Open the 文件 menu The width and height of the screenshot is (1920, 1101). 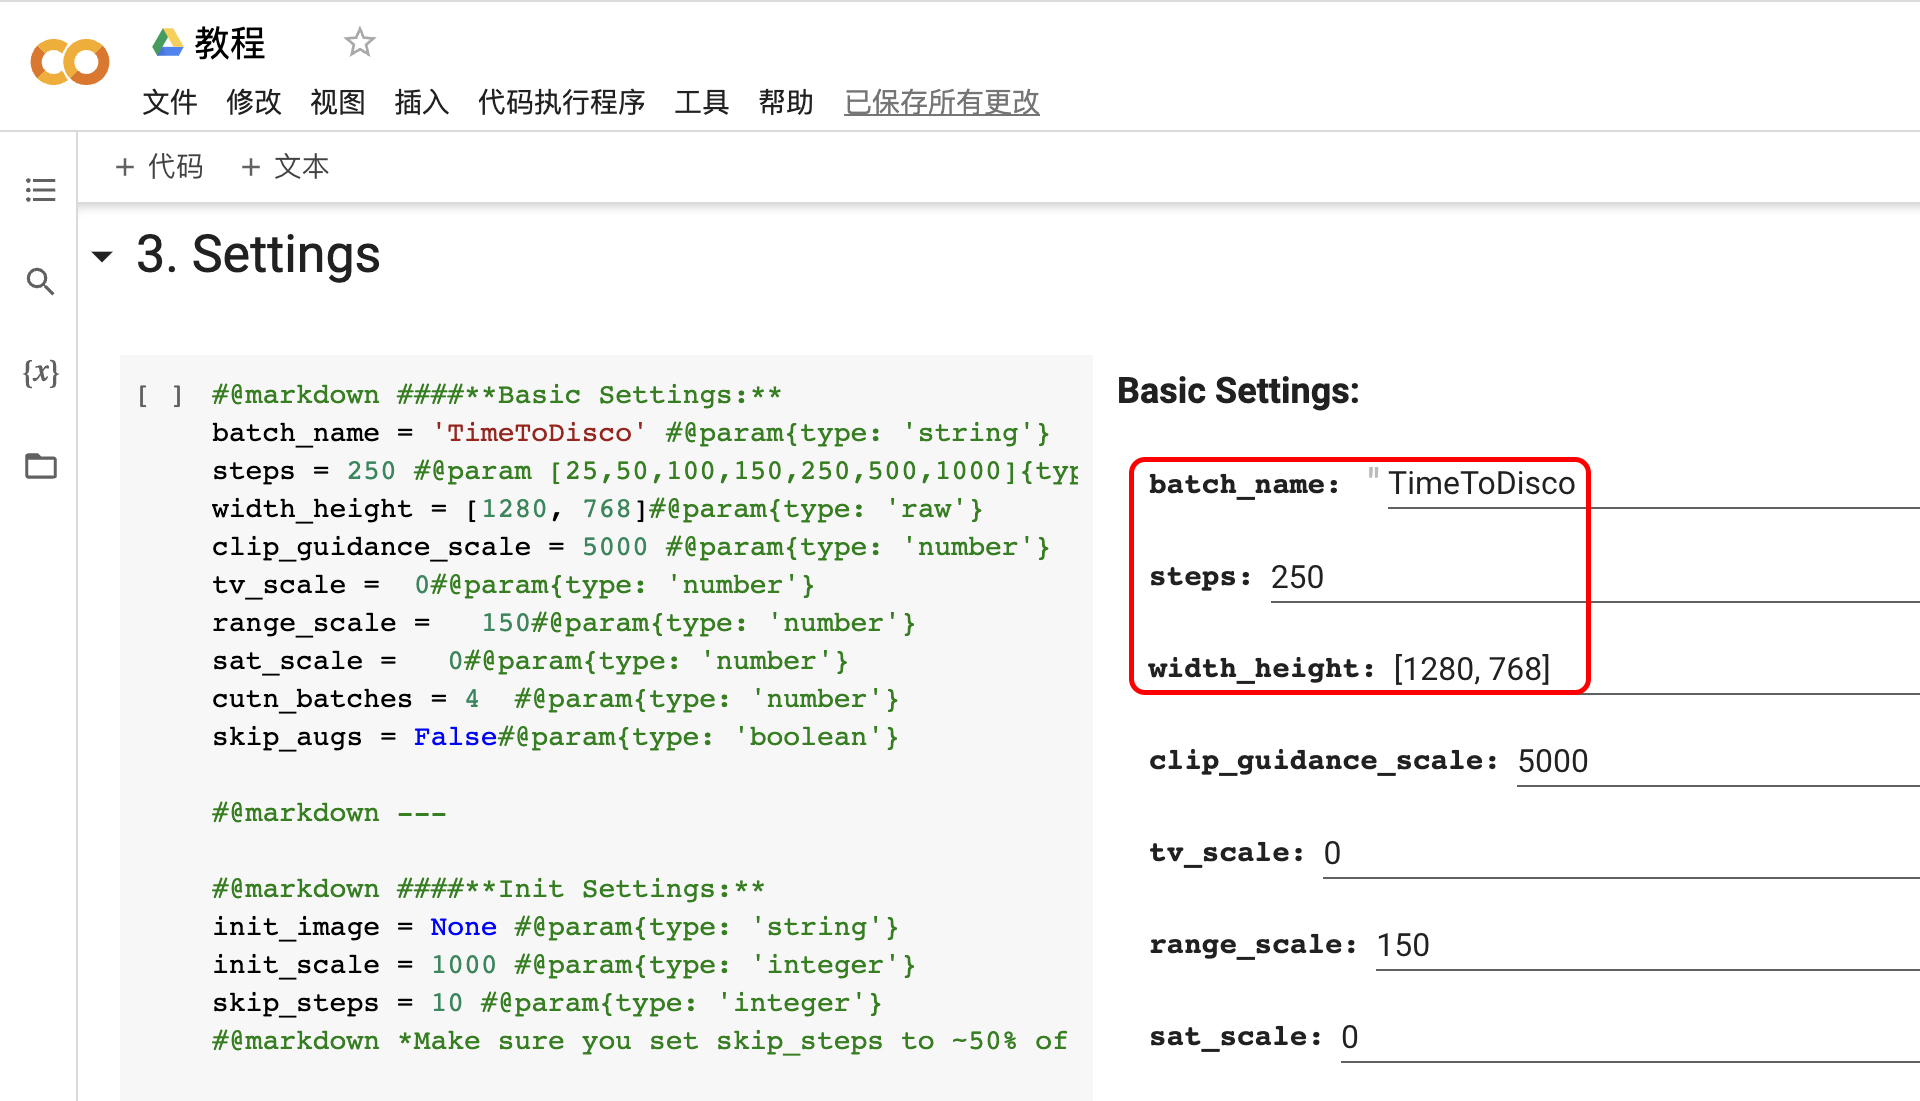[169, 102]
